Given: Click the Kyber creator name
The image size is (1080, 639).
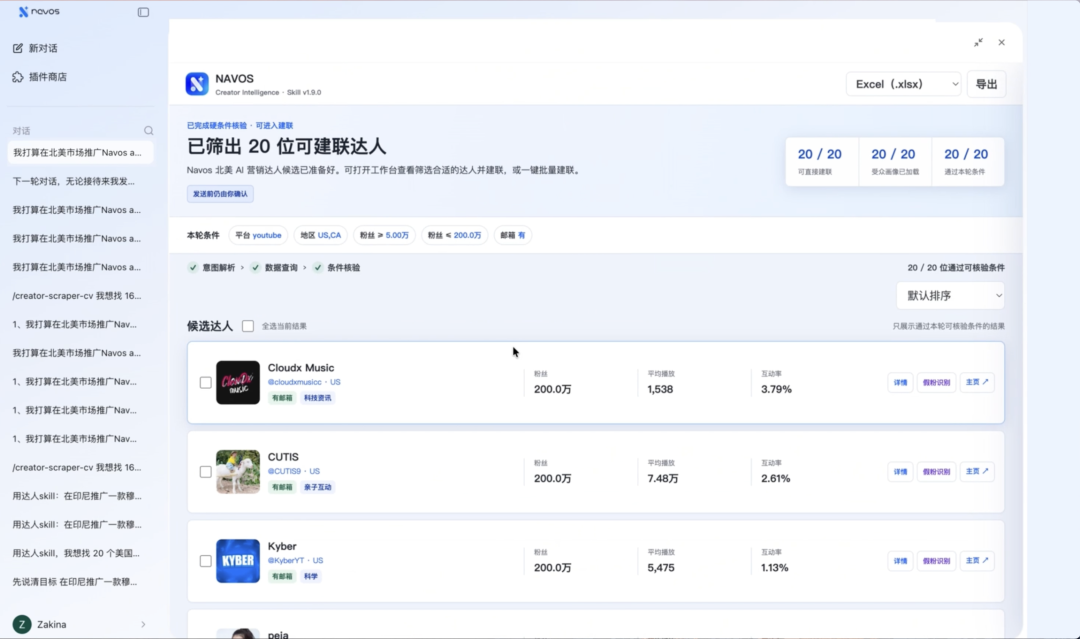Looking at the screenshot, I should point(282,547).
